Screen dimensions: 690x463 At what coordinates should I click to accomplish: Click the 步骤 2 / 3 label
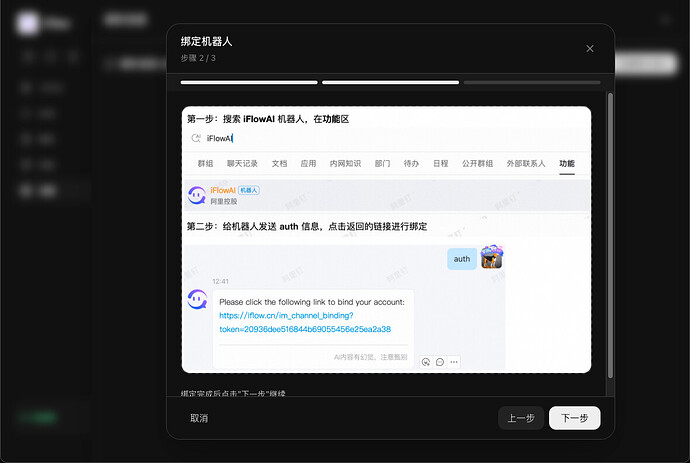198,58
